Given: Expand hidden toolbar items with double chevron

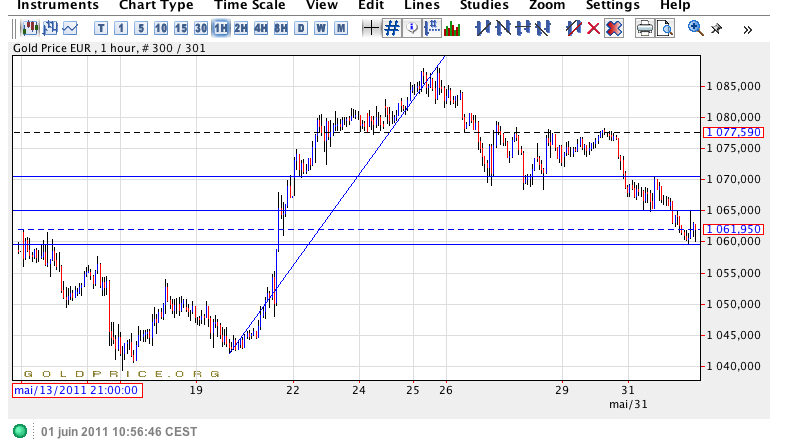Looking at the screenshot, I should tap(747, 29).
